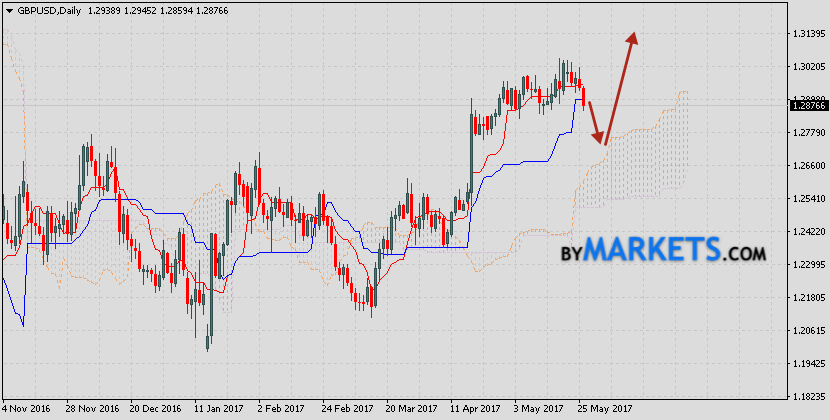Select the 11 Apr 2017 date label

(475, 409)
